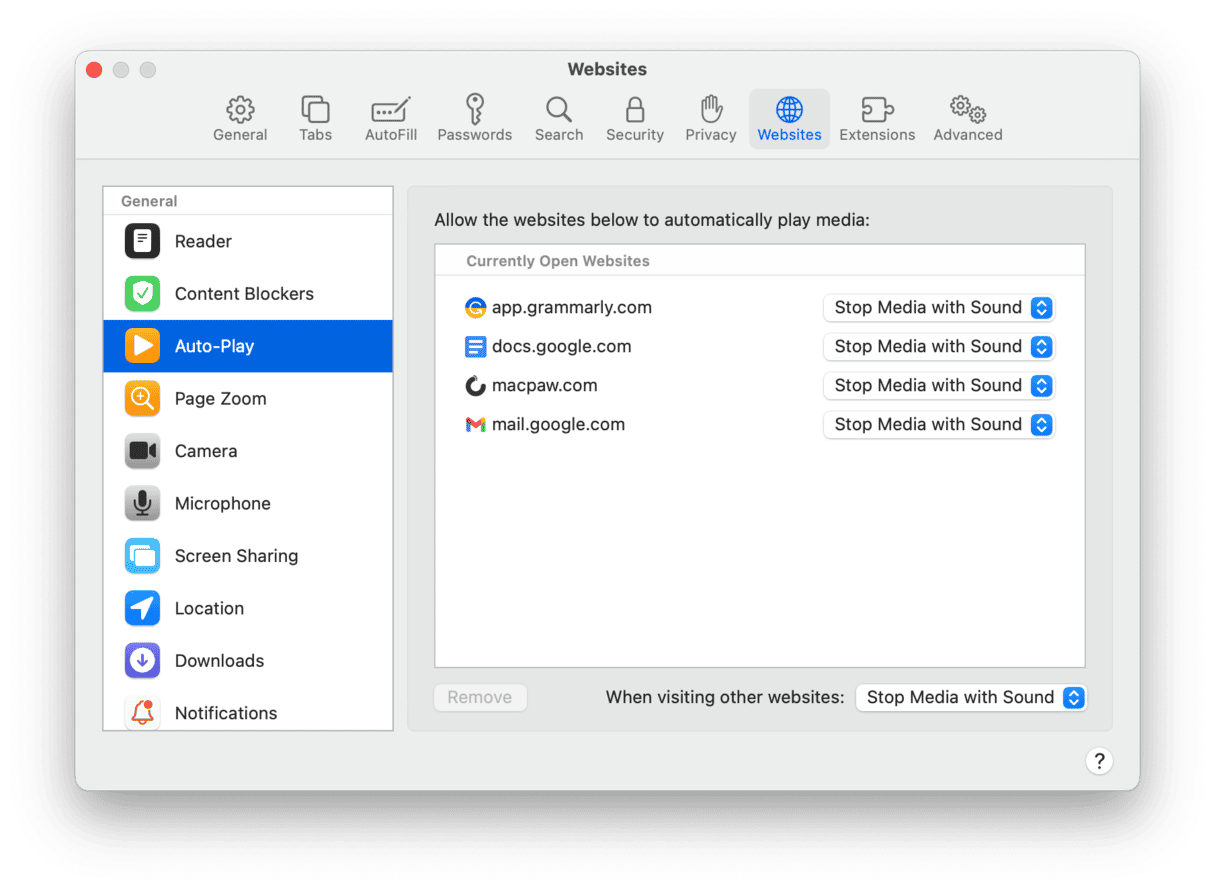This screenshot has height=890, width=1215.
Task: Switch to the Security label
Action: [635, 135]
